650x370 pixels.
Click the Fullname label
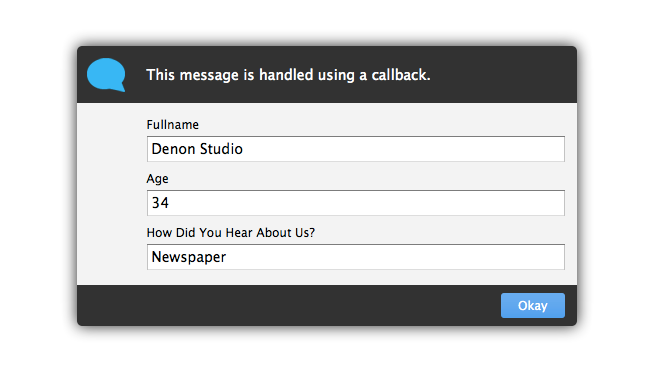click(172, 125)
